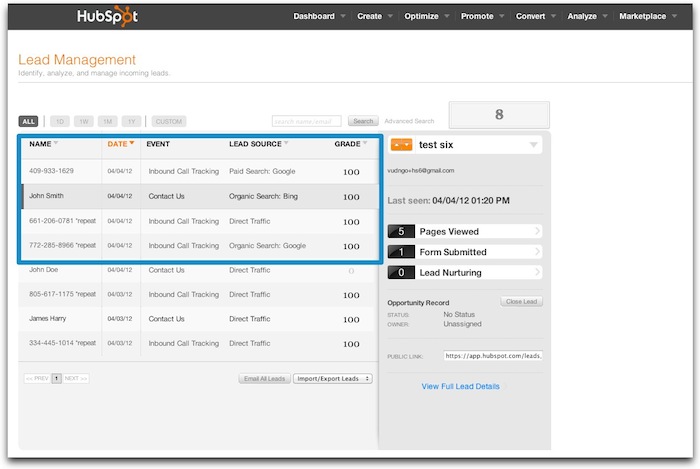This screenshot has width=700, height=469.
Task: Select the 772-285-8966 repeat lead
Action: [x=199, y=246]
